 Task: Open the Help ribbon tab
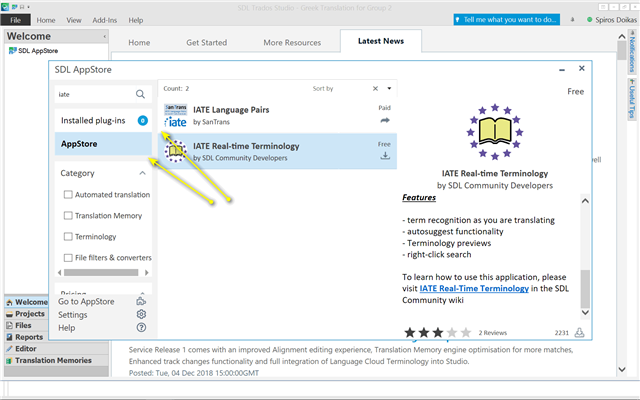pyautogui.click(x=136, y=20)
